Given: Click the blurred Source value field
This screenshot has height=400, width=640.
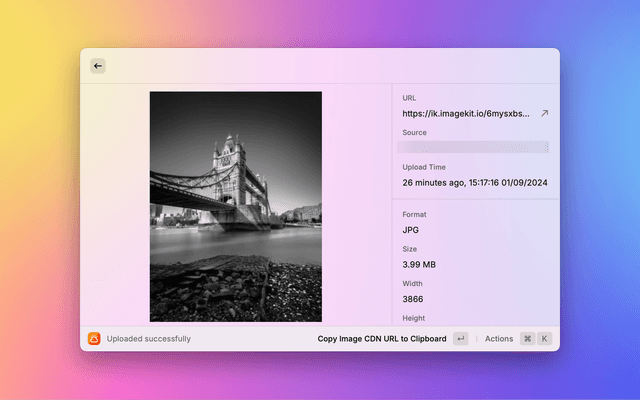Looking at the screenshot, I should (x=474, y=147).
